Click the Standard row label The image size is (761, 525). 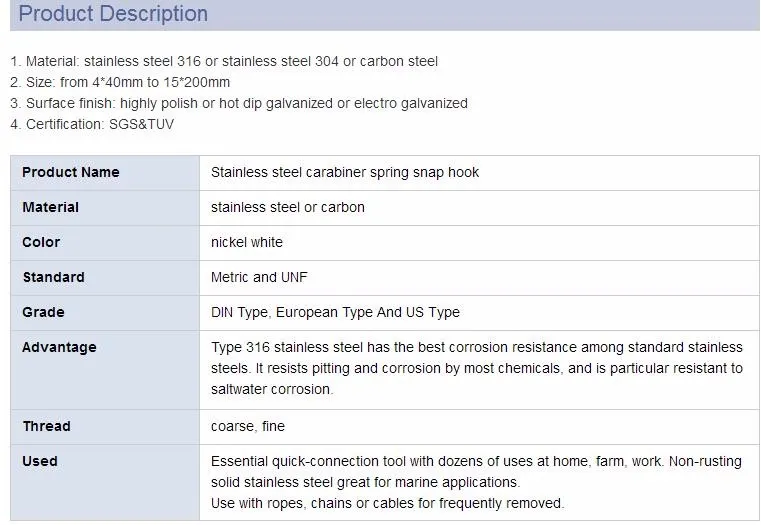pyautogui.click(x=54, y=277)
